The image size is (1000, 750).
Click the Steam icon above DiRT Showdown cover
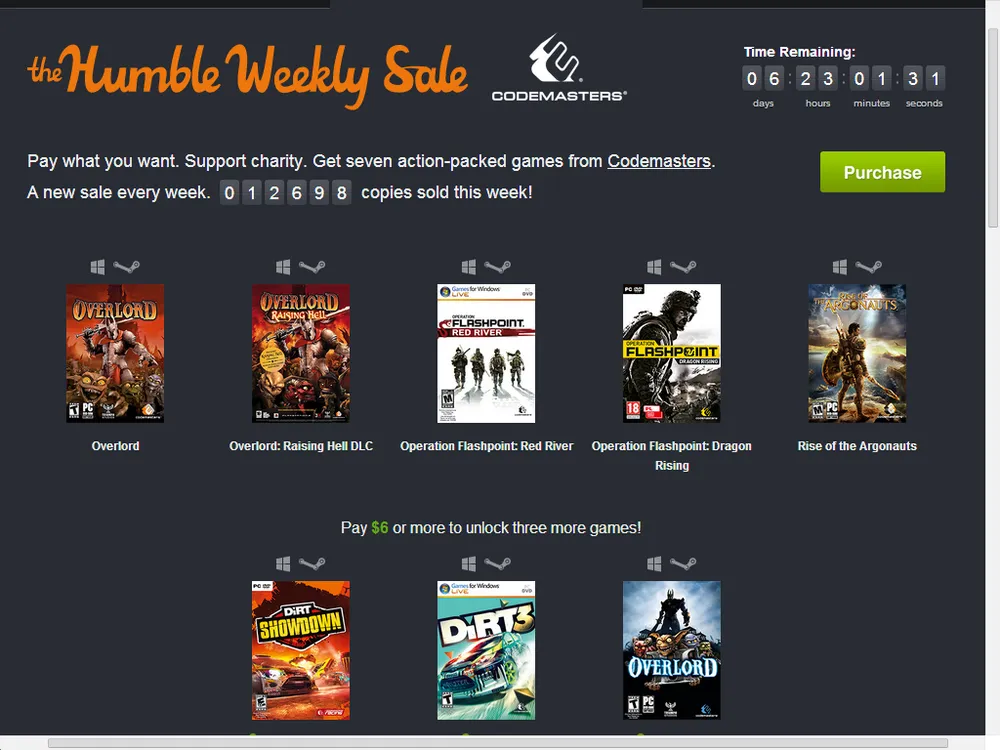tap(312, 563)
